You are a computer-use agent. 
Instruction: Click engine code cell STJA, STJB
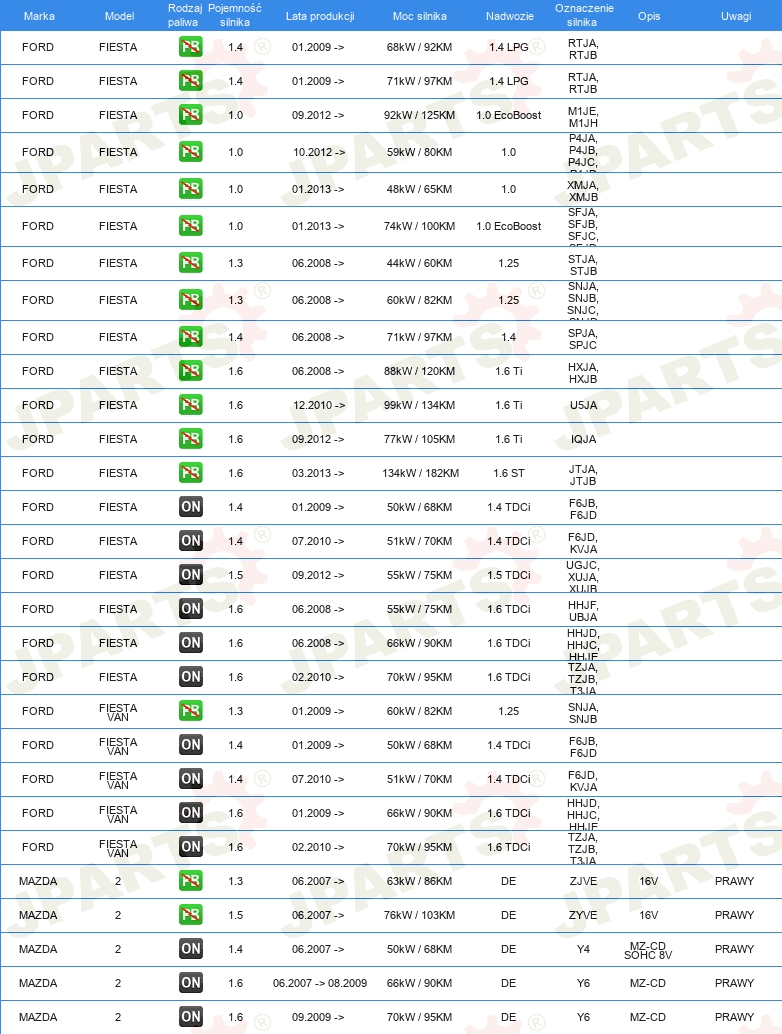[583, 264]
